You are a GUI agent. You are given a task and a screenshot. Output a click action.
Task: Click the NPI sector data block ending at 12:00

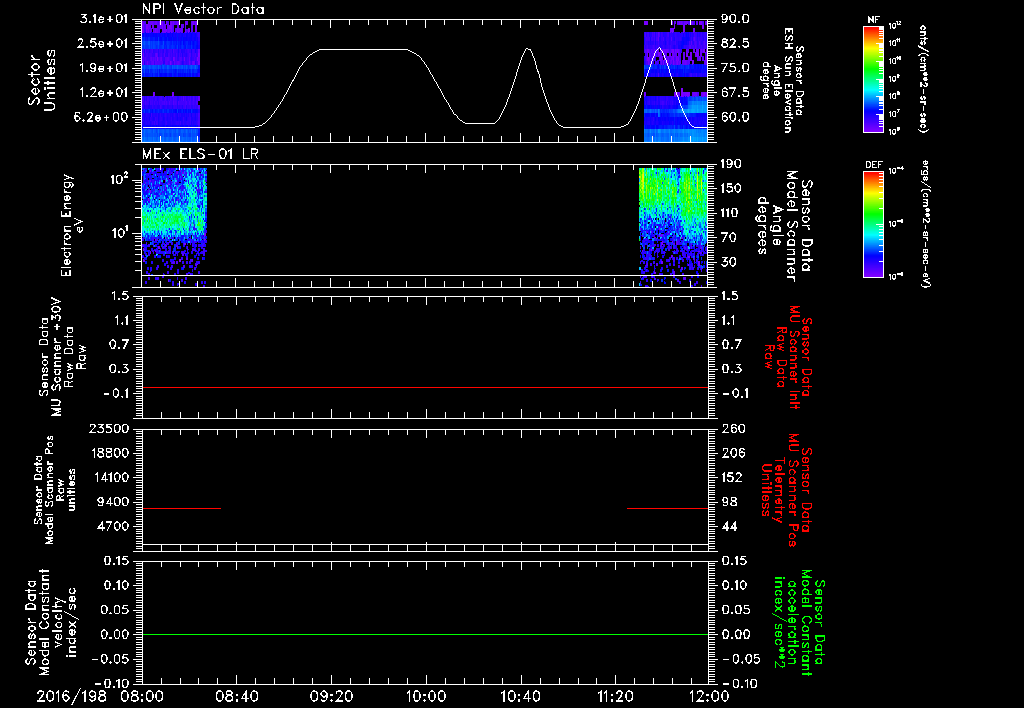676,80
